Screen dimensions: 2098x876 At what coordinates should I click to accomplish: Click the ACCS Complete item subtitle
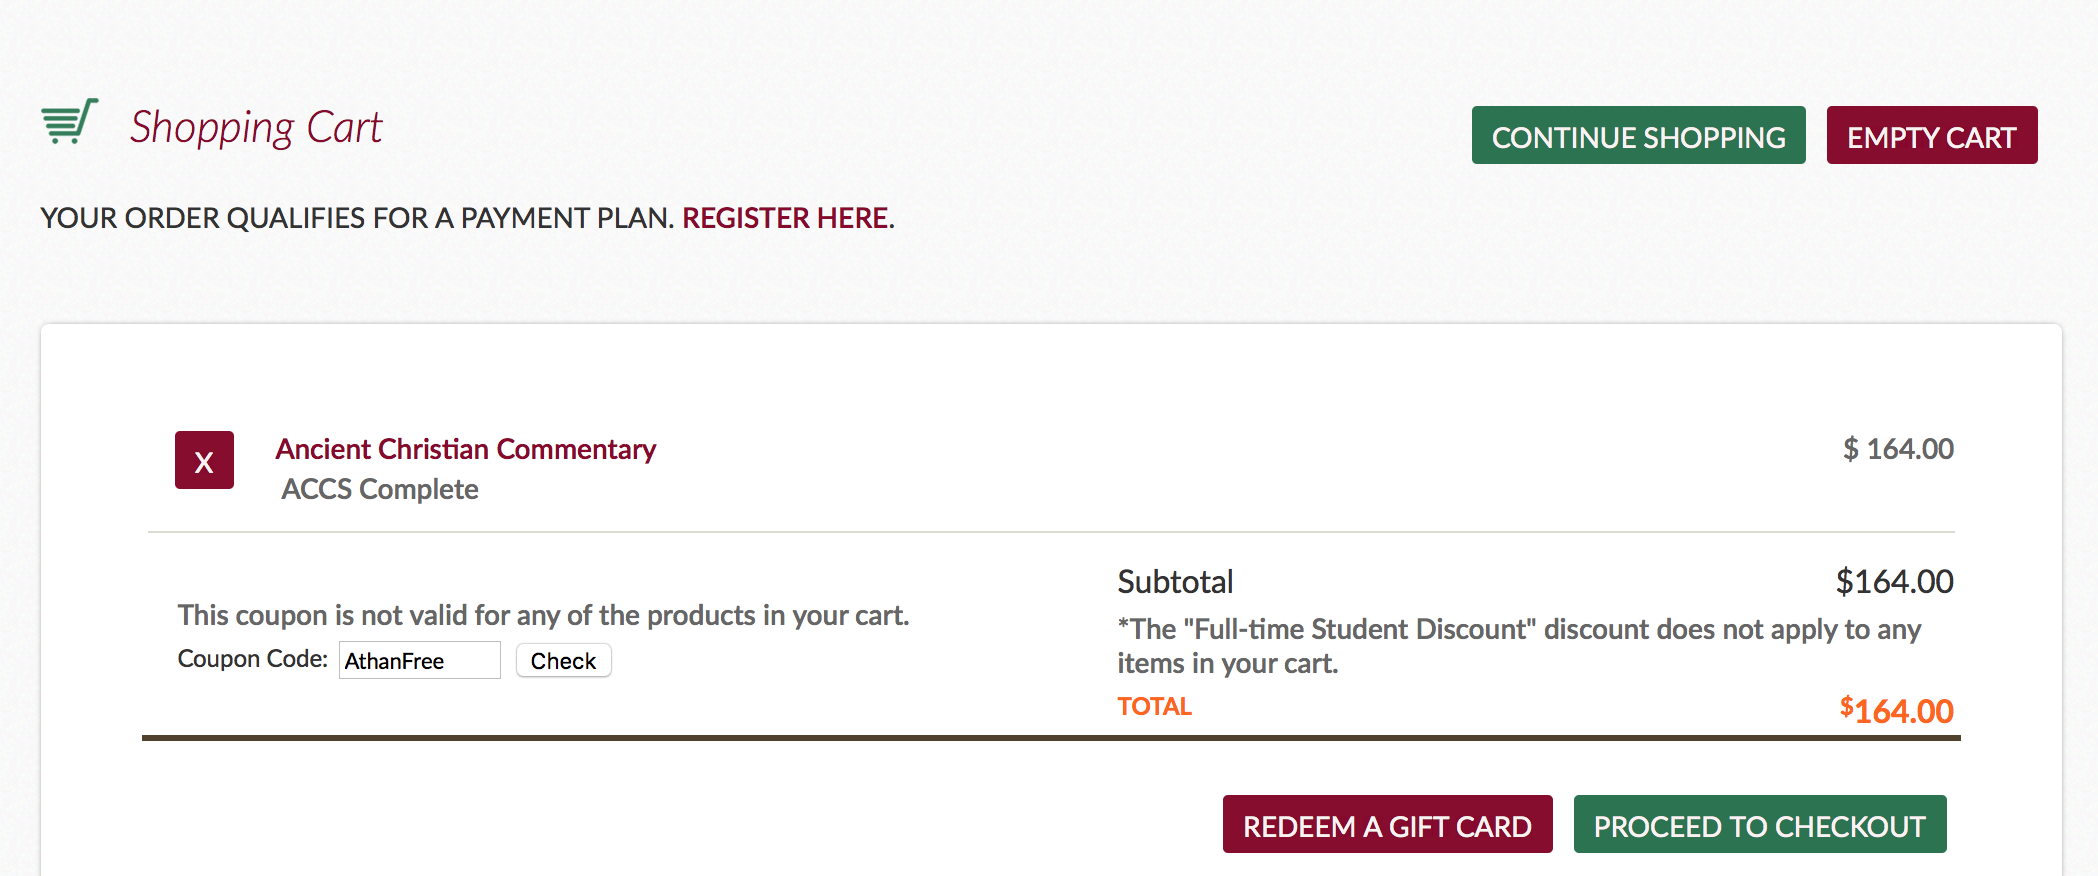(380, 489)
